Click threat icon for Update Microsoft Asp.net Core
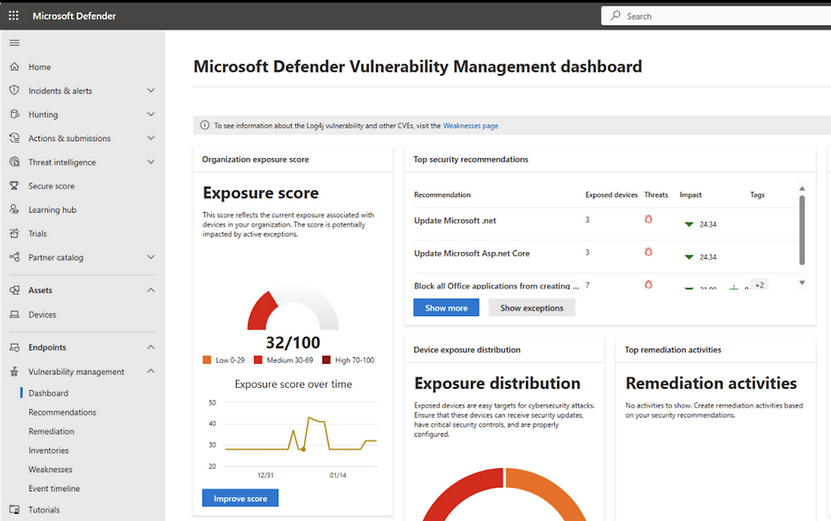The height and width of the screenshot is (521, 831). pos(648,252)
